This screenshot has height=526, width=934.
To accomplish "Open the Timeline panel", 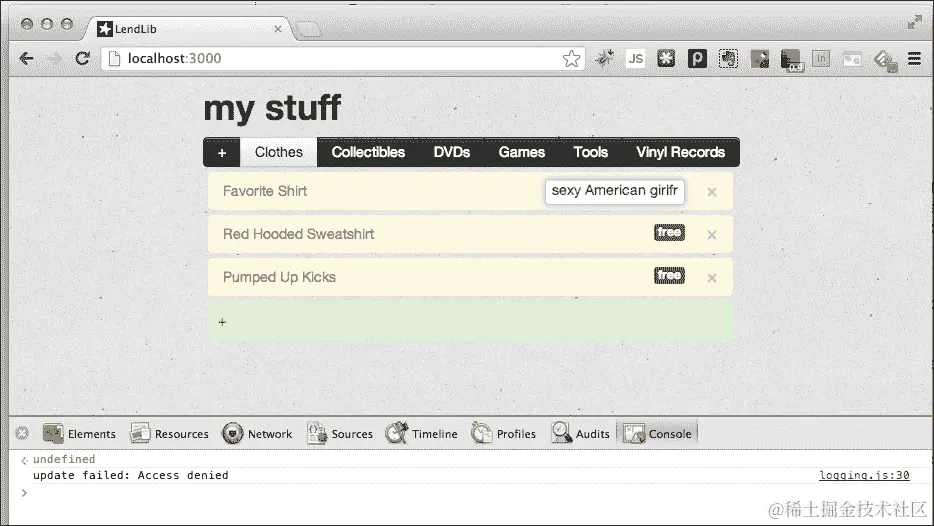I will coord(422,434).
